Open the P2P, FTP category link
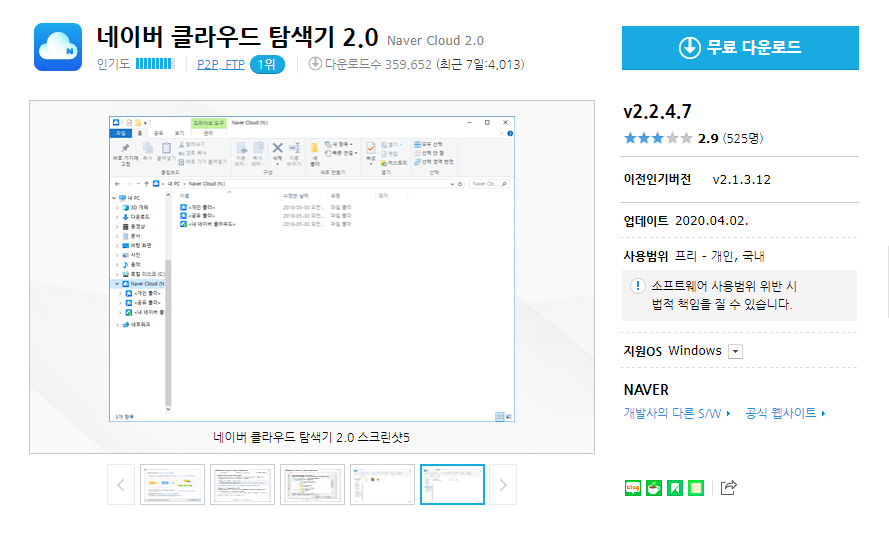Screen dimensions: 889x538 click(x=221, y=64)
